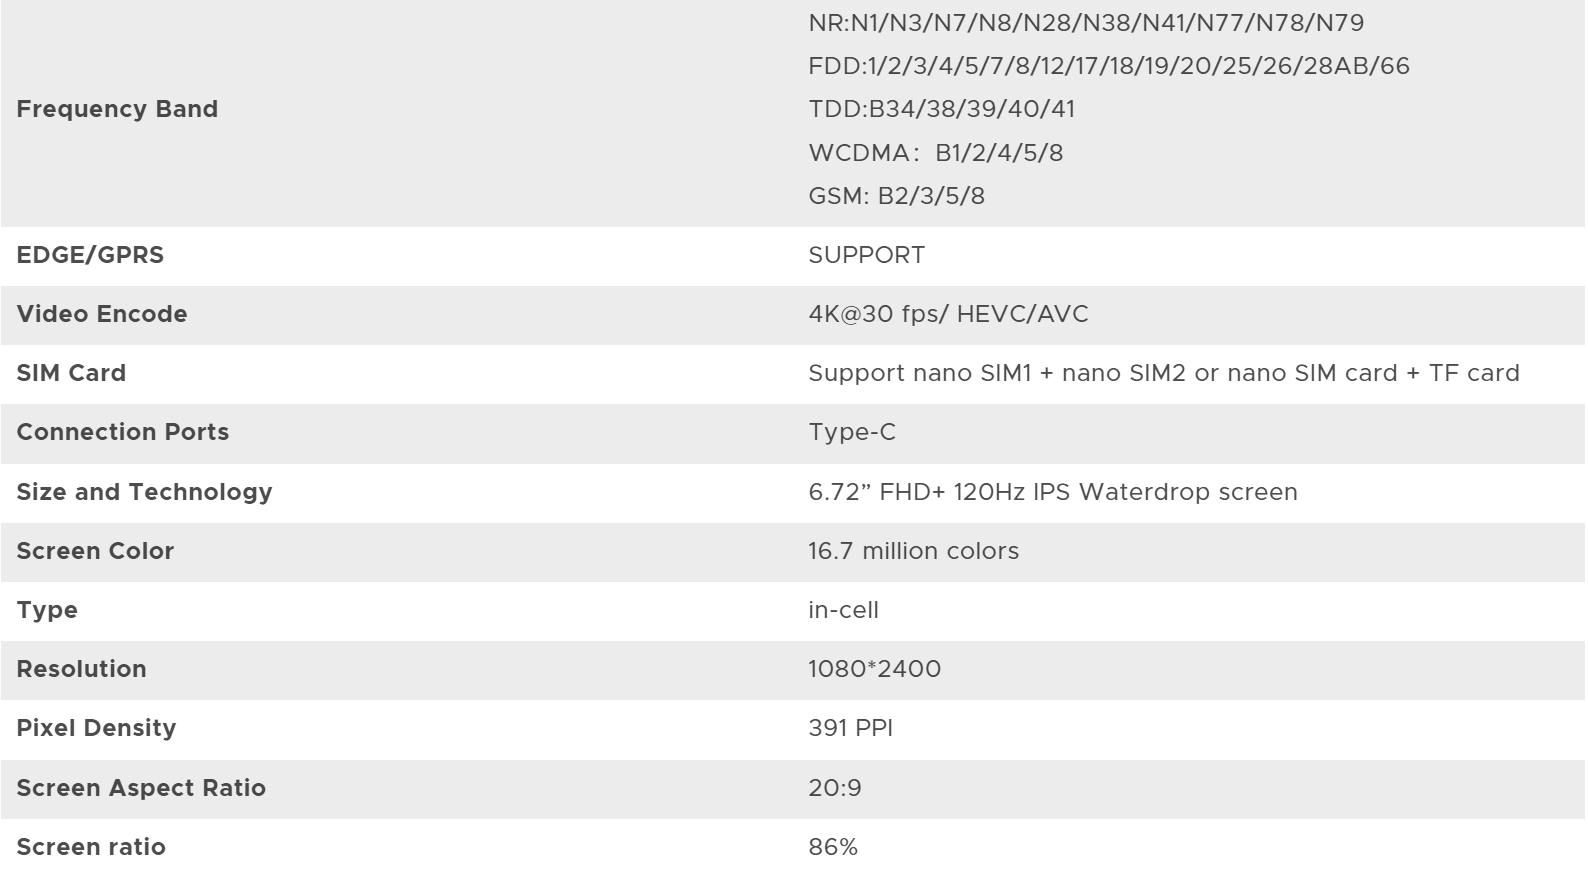Click the Frequency Band row label
This screenshot has width=1588, height=869.
(117, 109)
